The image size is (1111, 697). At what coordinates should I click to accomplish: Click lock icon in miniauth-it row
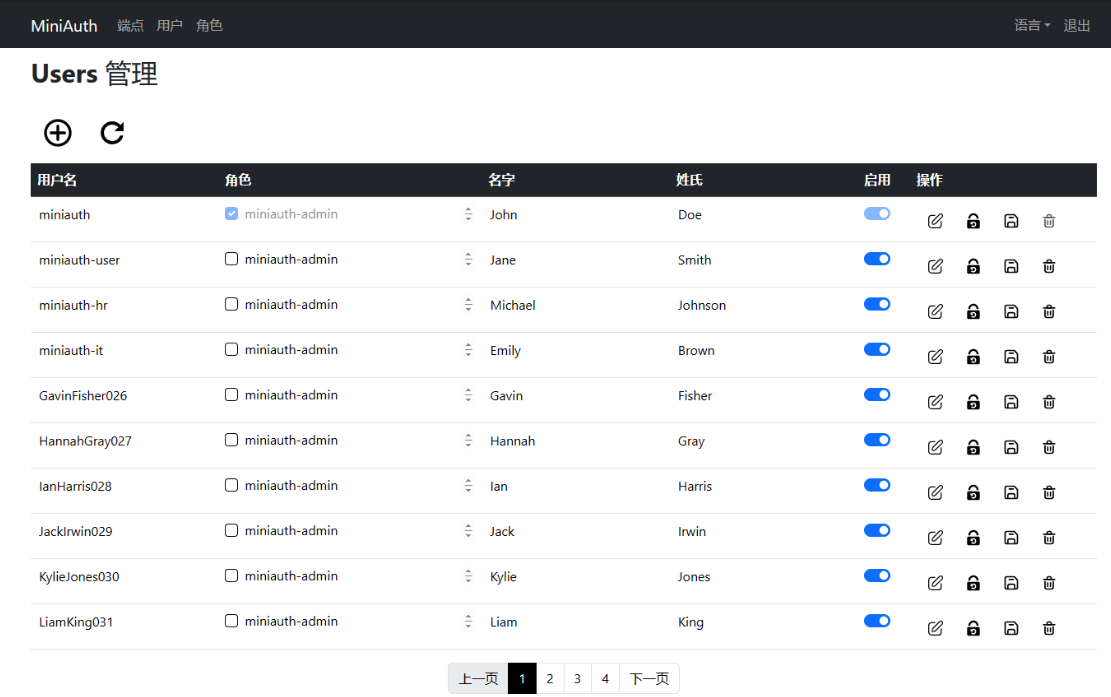pos(974,357)
